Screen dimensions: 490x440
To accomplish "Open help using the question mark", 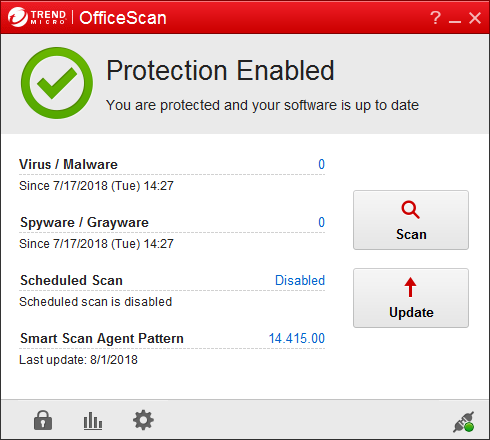I will [x=435, y=17].
